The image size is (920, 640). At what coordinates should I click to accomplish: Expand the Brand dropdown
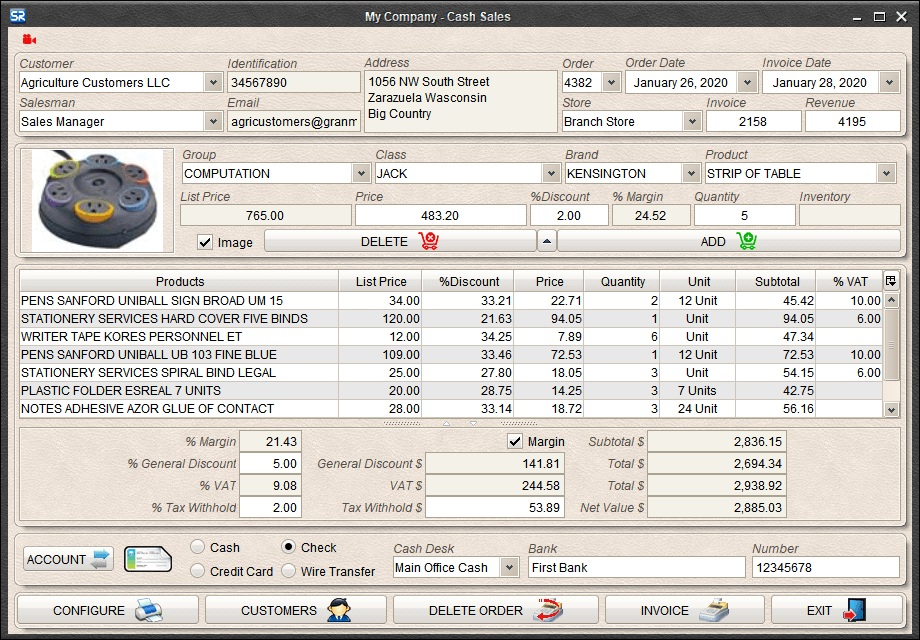point(691,174)
